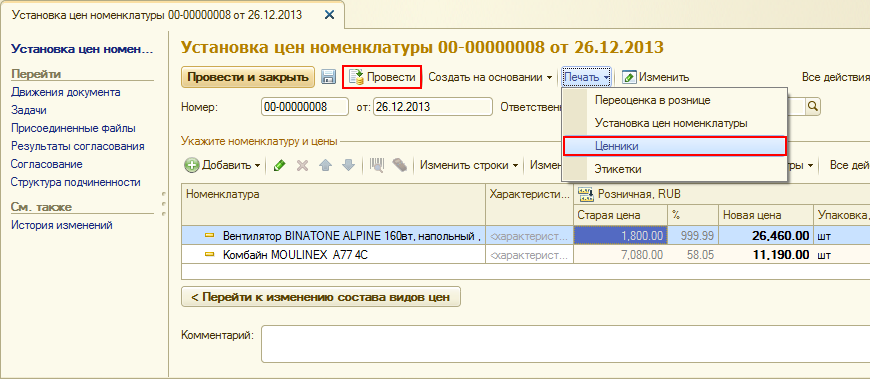Click the yellow item icon beside Вентилятор
870x379 pixels.
point(210,236)
